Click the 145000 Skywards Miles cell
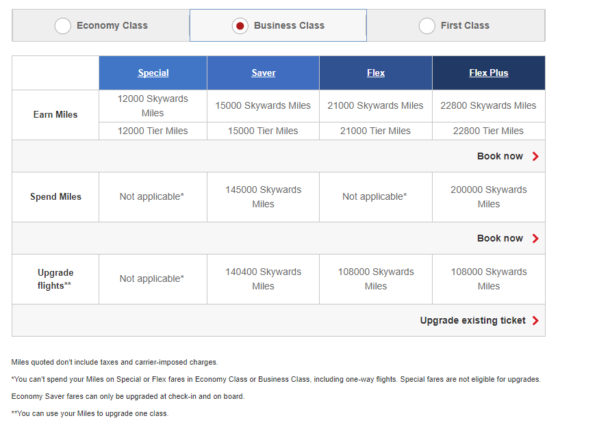The width and height of the screenshot is (610, 429). click(x=263, y=197)
